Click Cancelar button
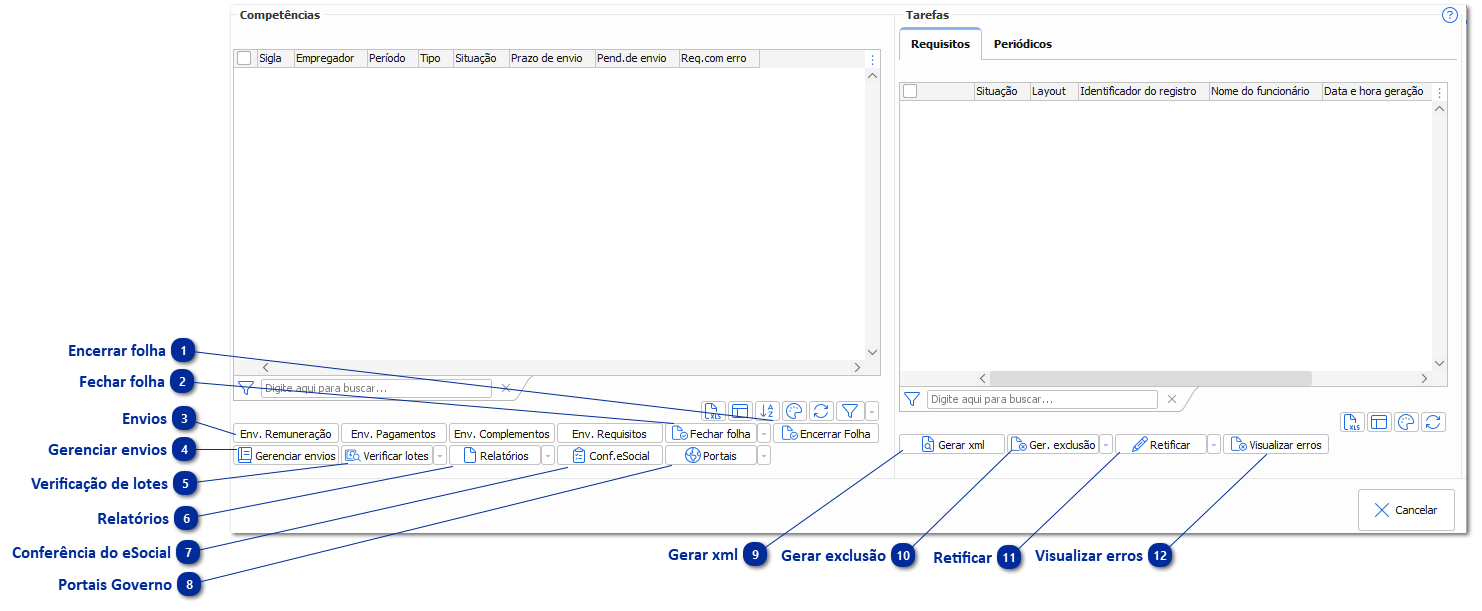The image size is (1482, 611). 1405,510
